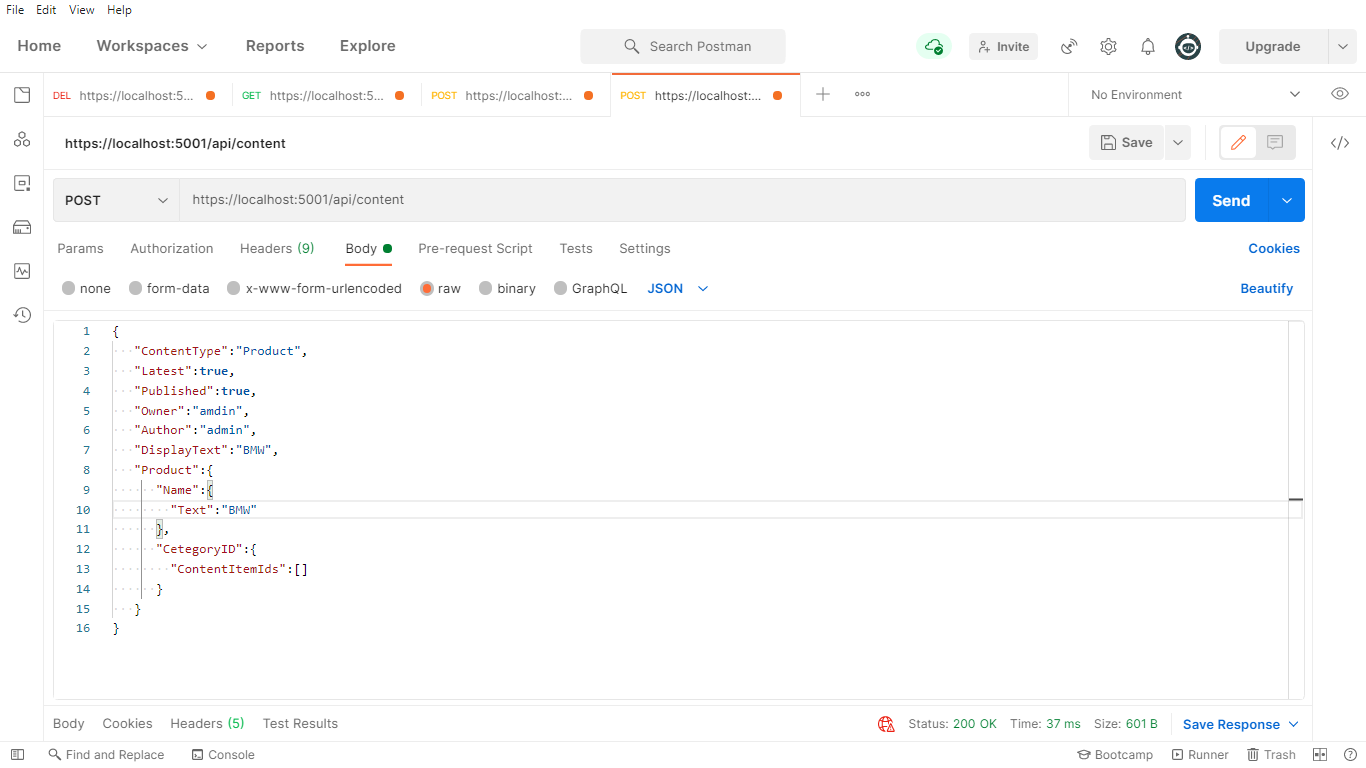1366x768 pixels.
Task: Open the File menu
Action: click(x=15, y=10)
